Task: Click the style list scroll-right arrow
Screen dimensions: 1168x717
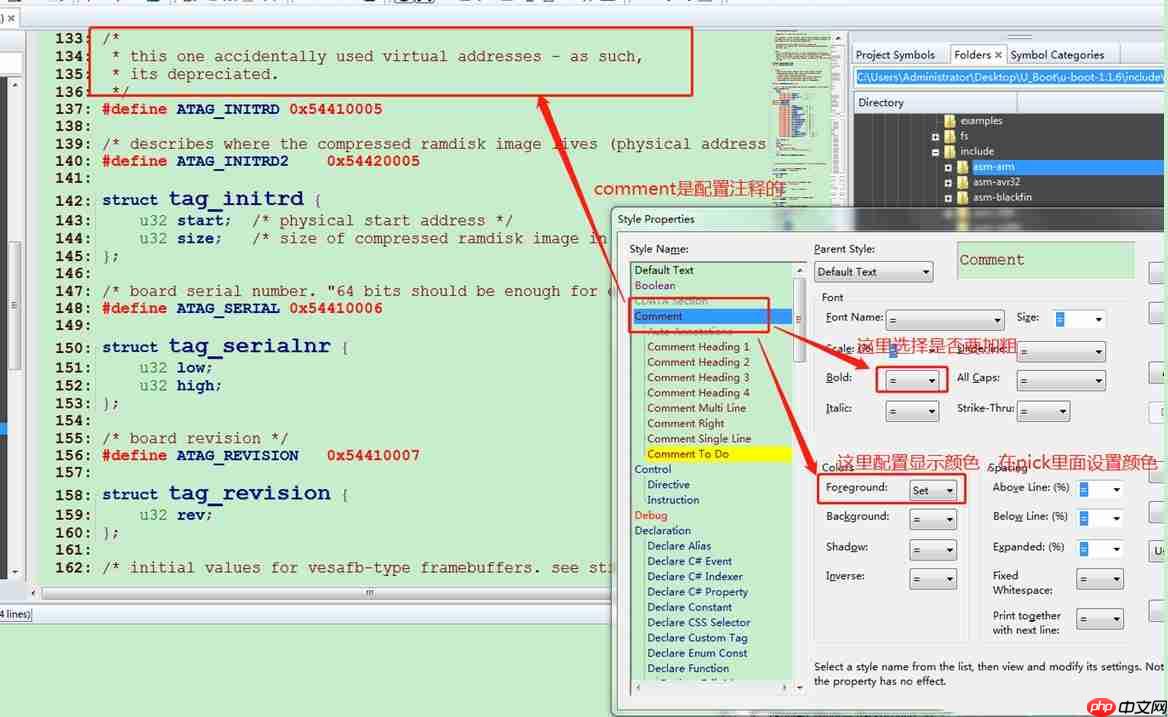Action: point(784,687)
